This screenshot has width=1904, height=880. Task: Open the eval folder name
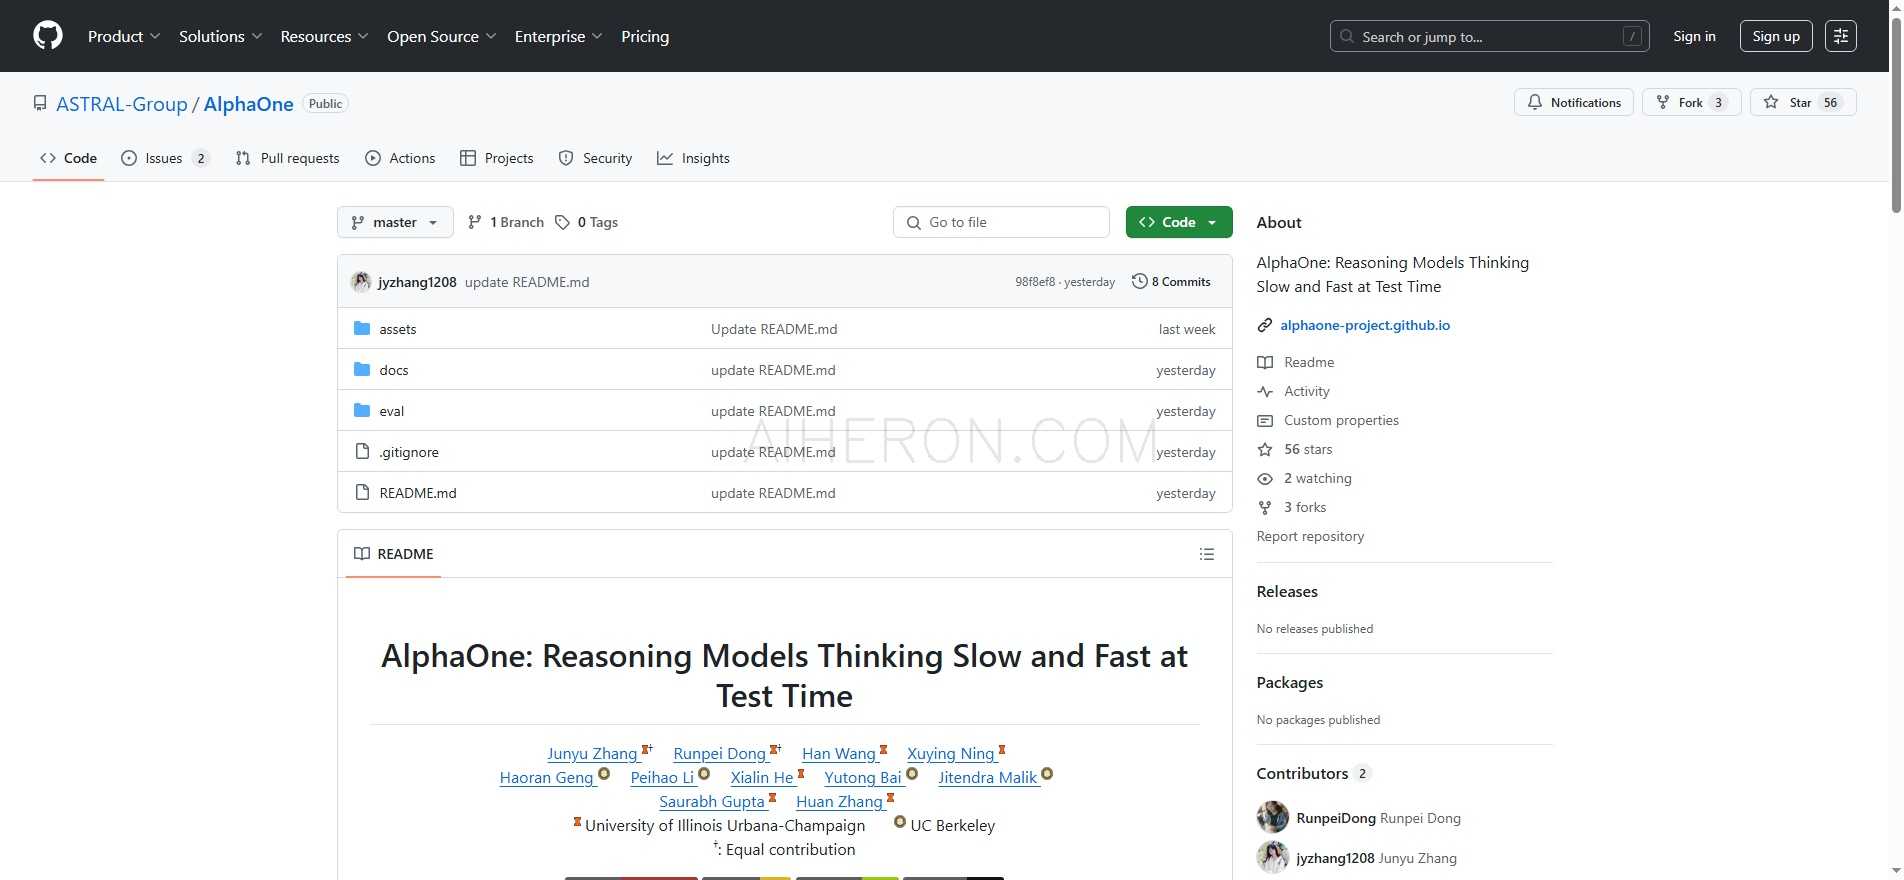392,411
